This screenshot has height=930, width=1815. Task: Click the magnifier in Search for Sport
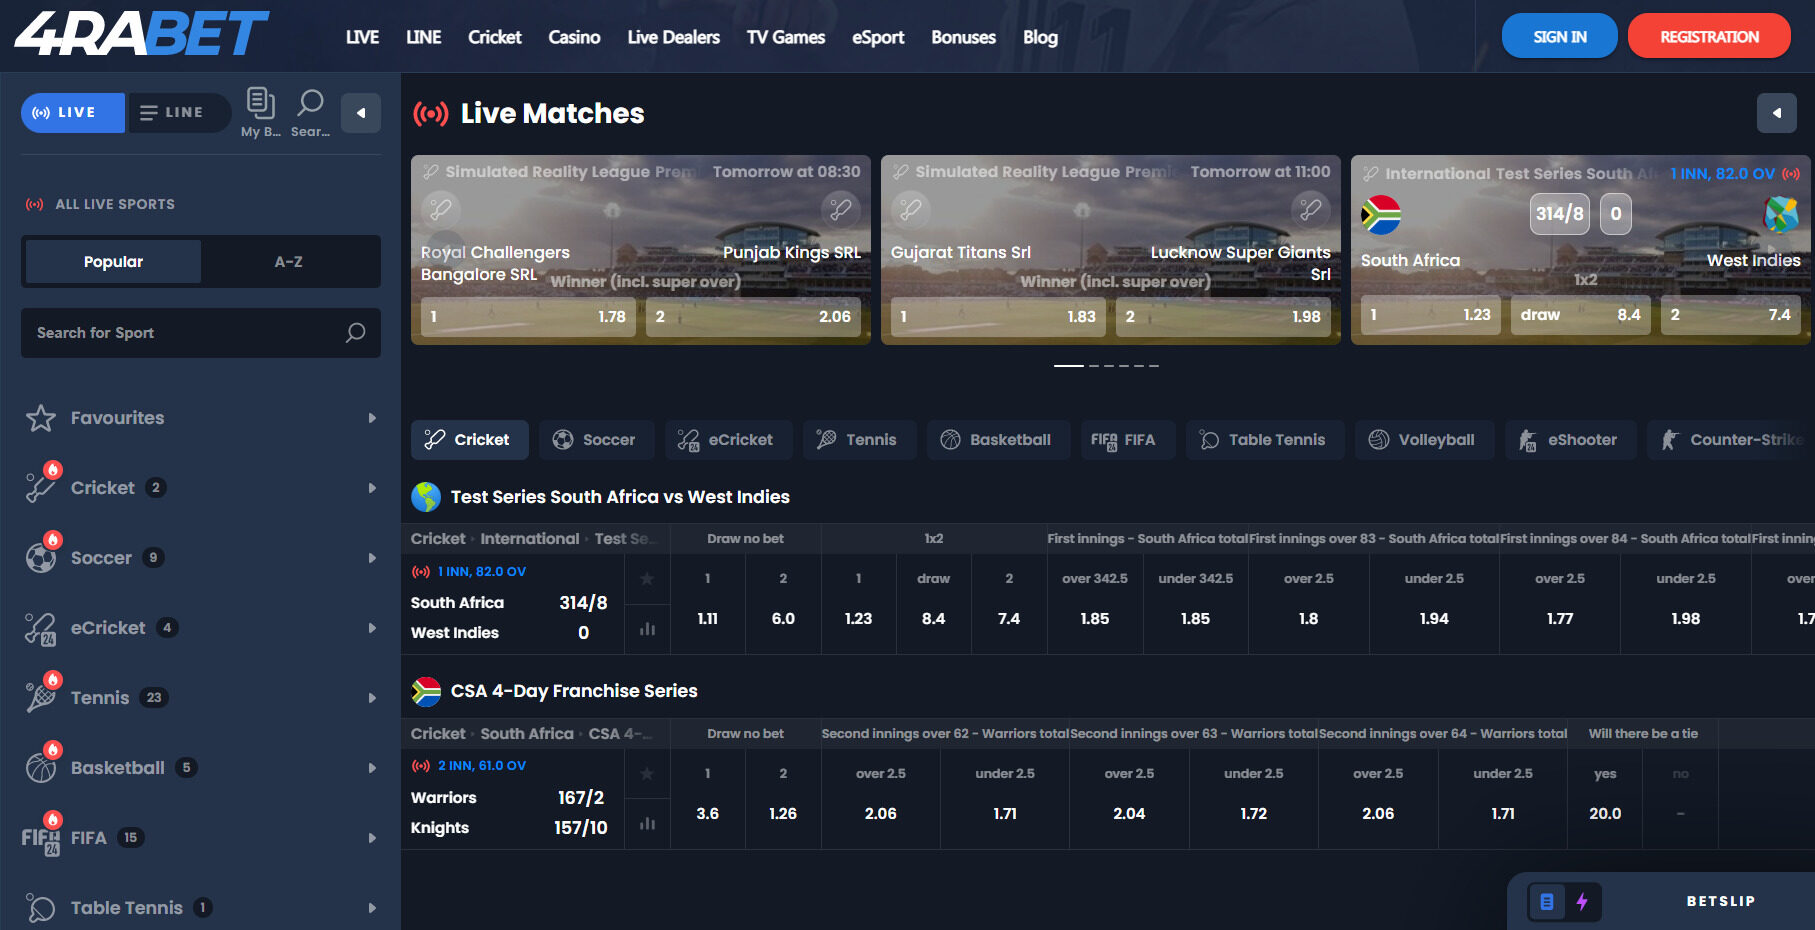coord(355,332)
